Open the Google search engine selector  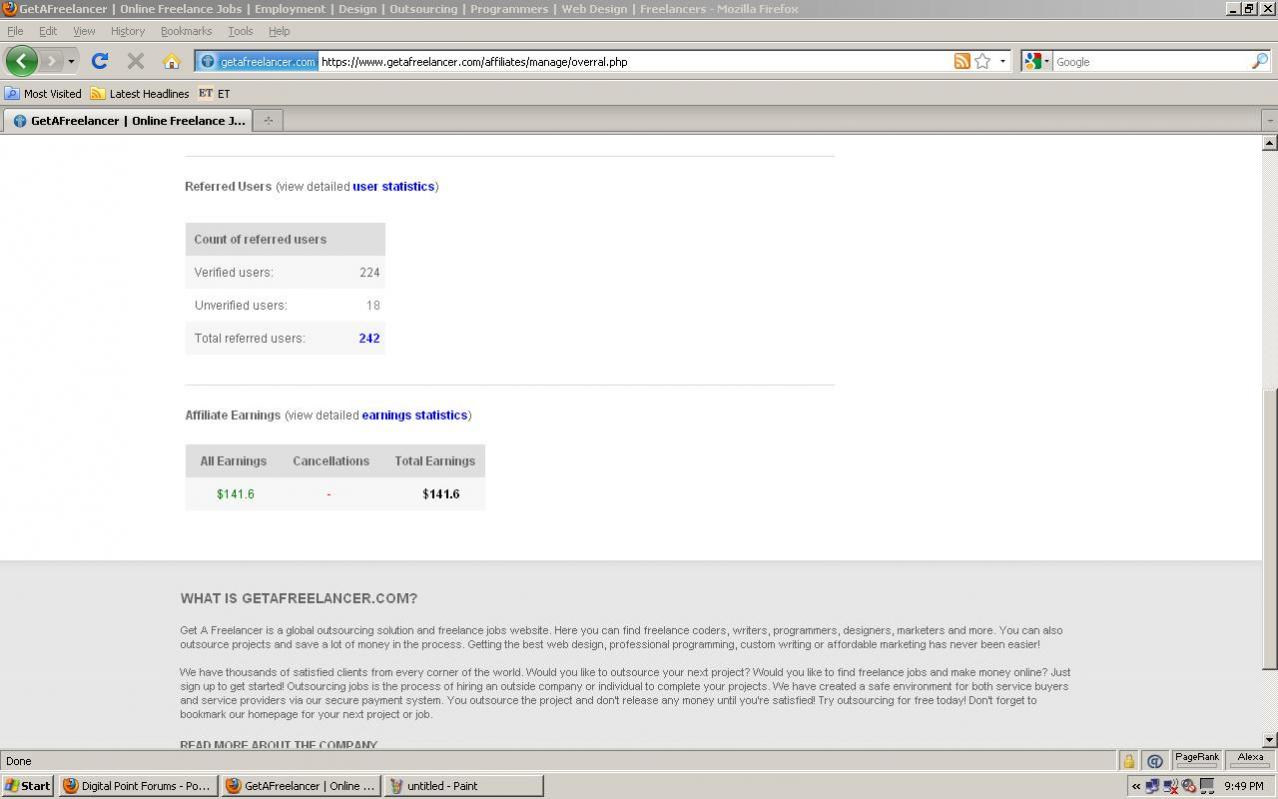1037,61
